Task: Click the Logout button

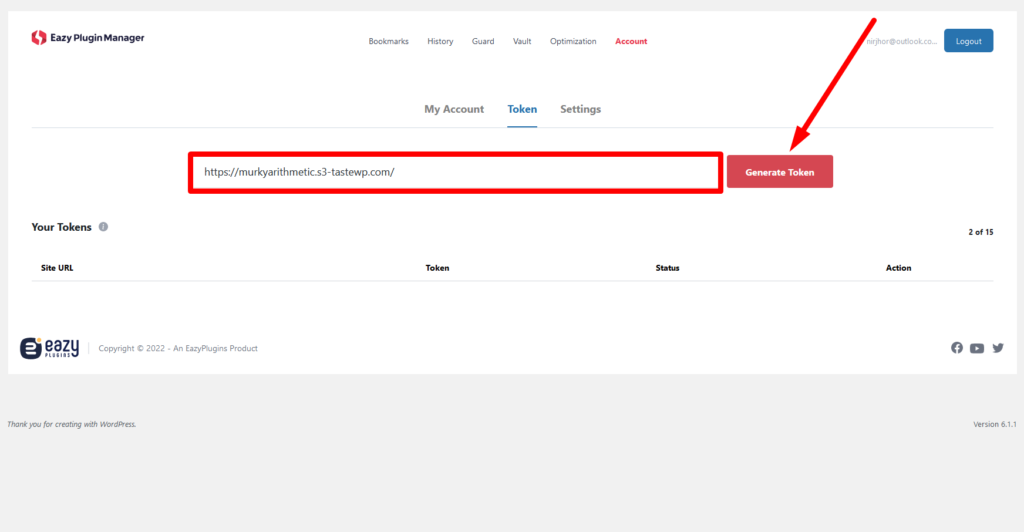Action: coord(968,40)
